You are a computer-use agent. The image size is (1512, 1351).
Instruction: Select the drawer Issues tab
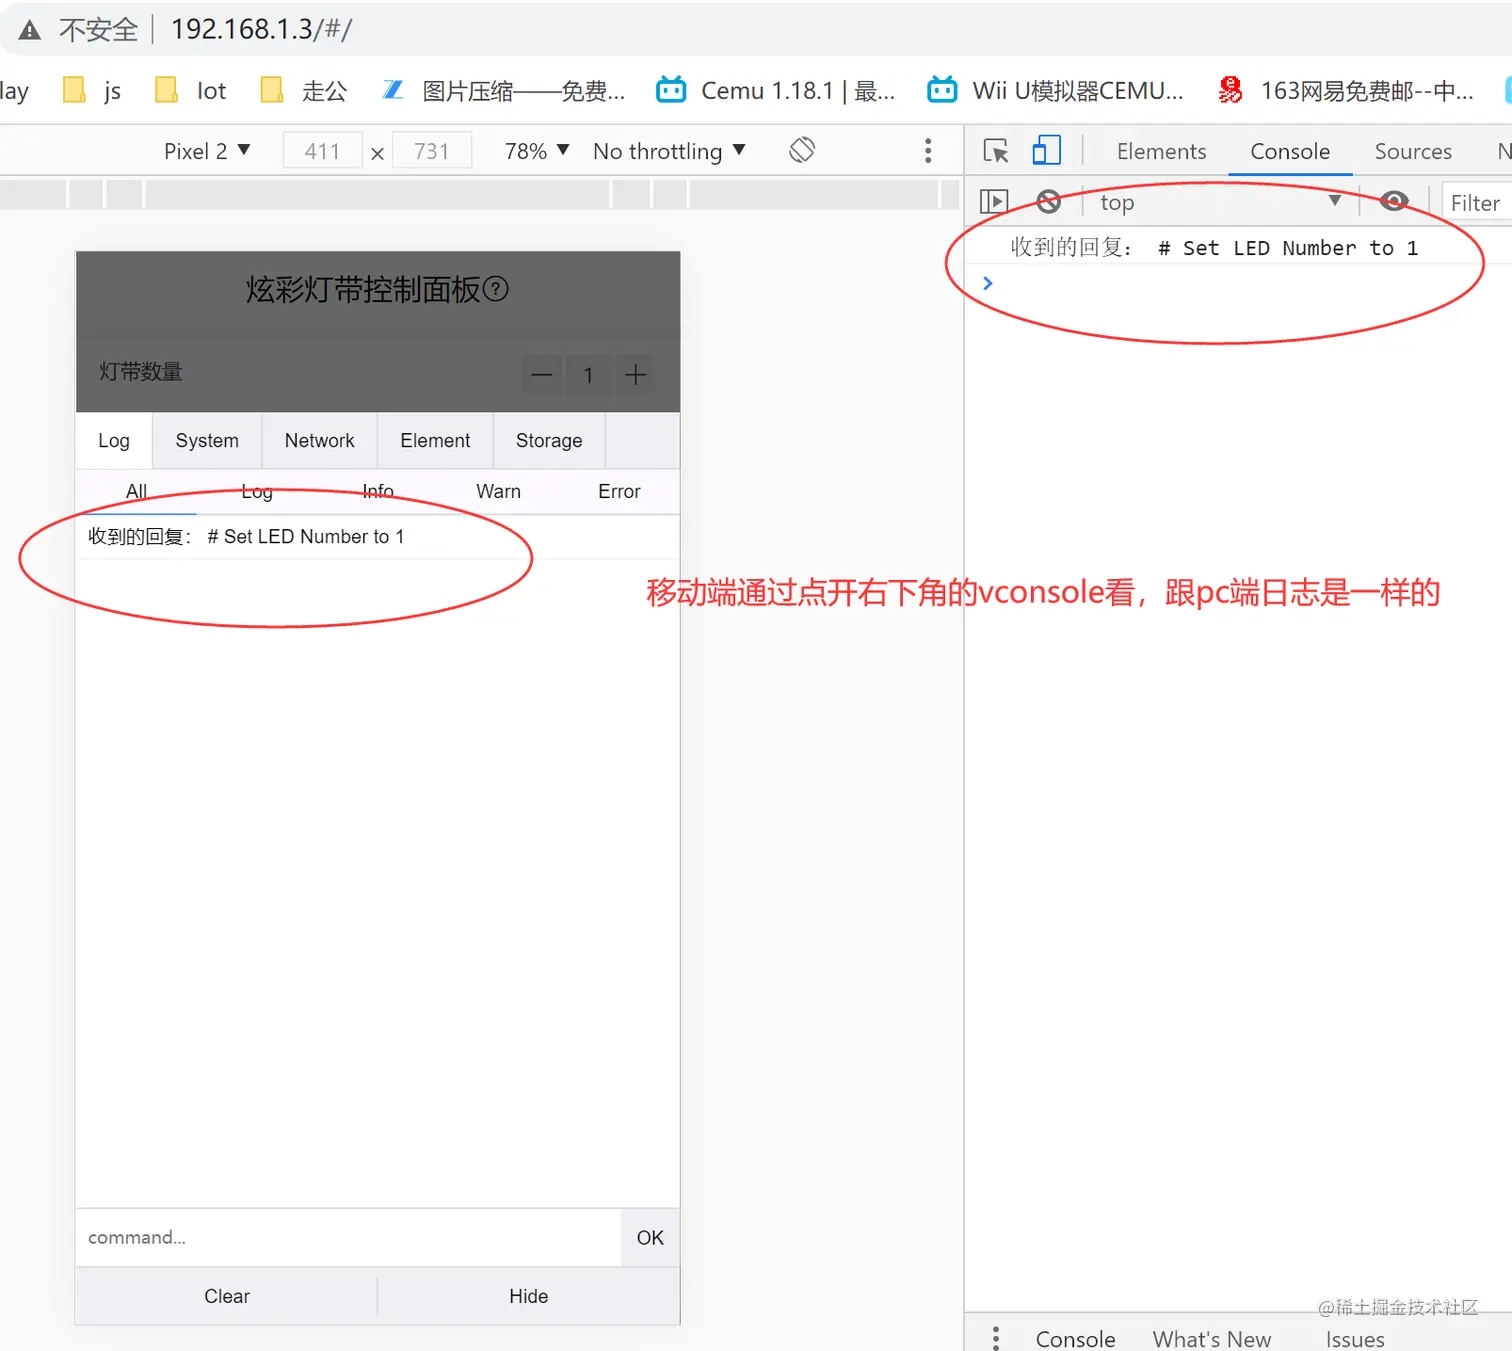click(1355, 1339)
